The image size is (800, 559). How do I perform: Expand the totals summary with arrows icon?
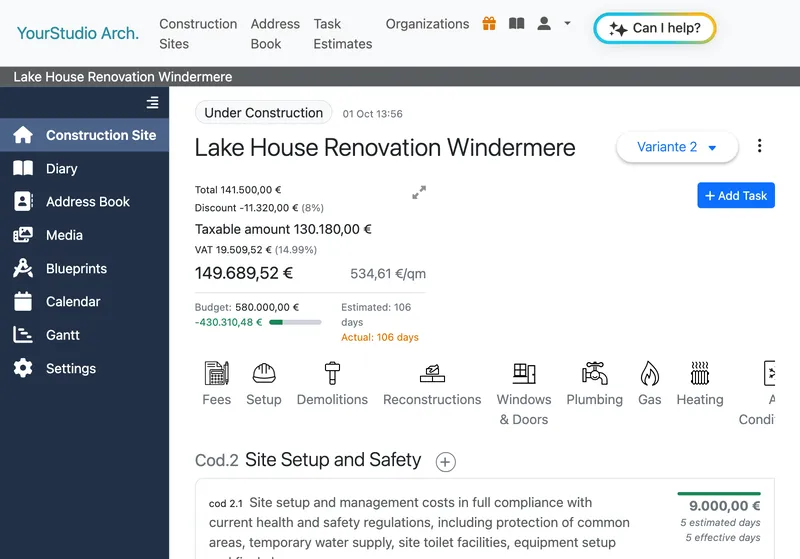click(419, 192)
